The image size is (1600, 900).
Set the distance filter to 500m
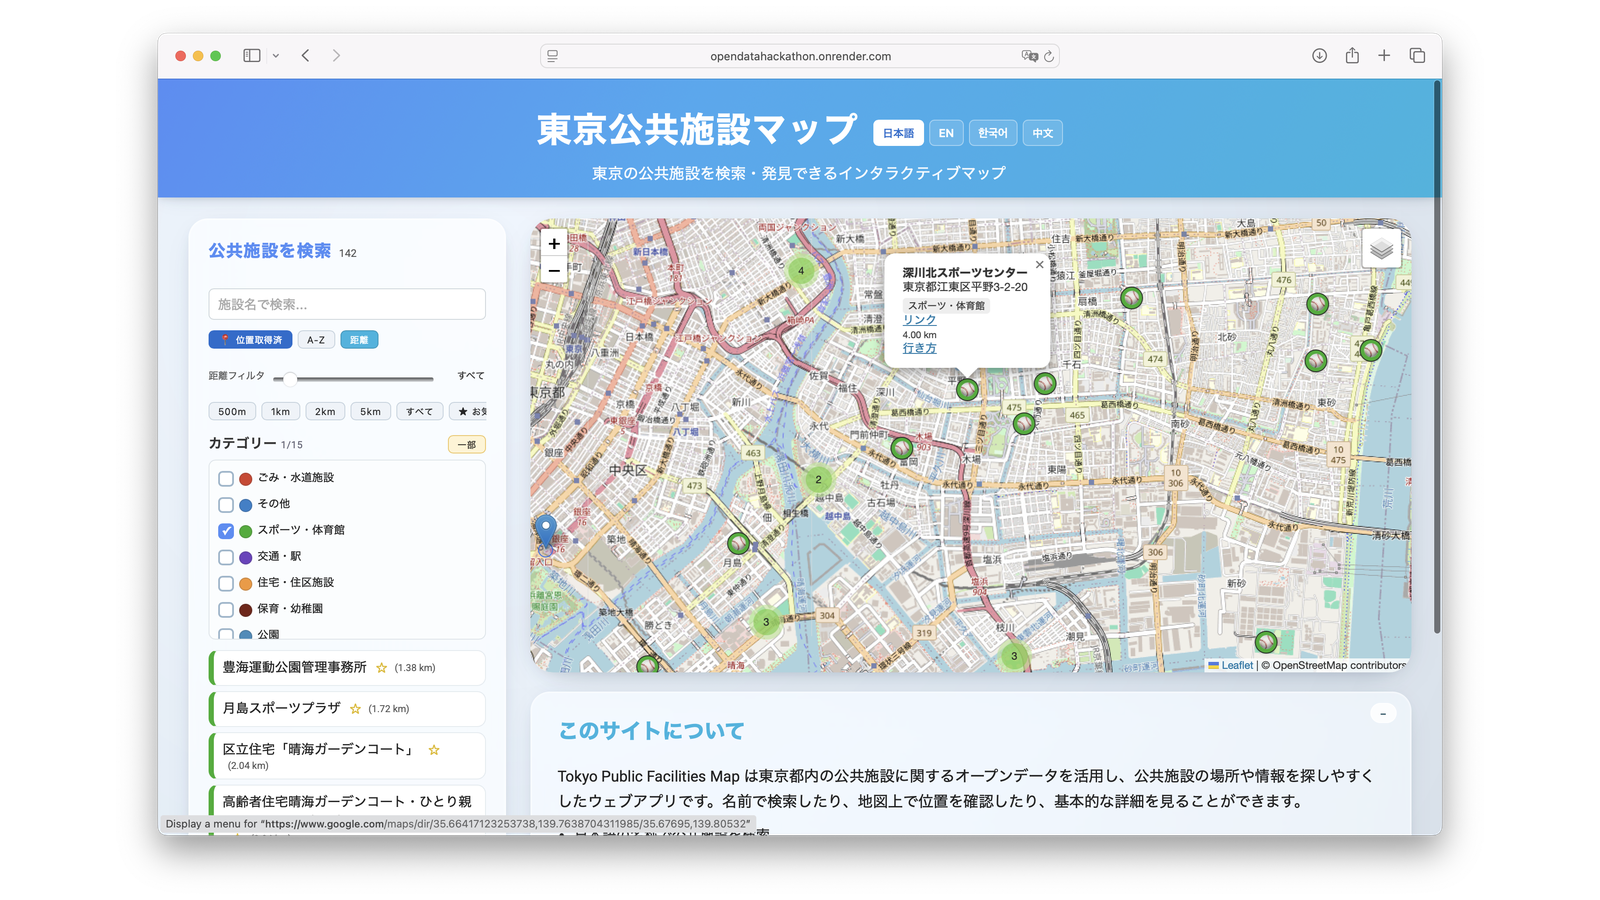[232, 411]
